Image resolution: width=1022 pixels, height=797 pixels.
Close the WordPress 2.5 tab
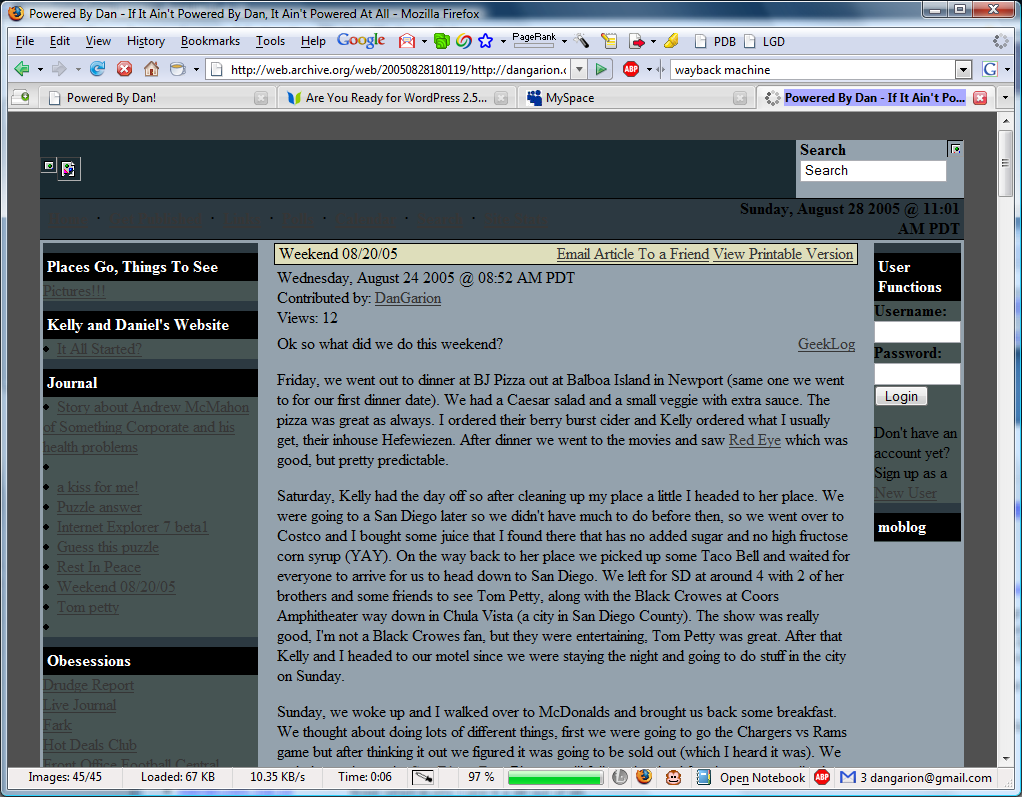point(500,98)
